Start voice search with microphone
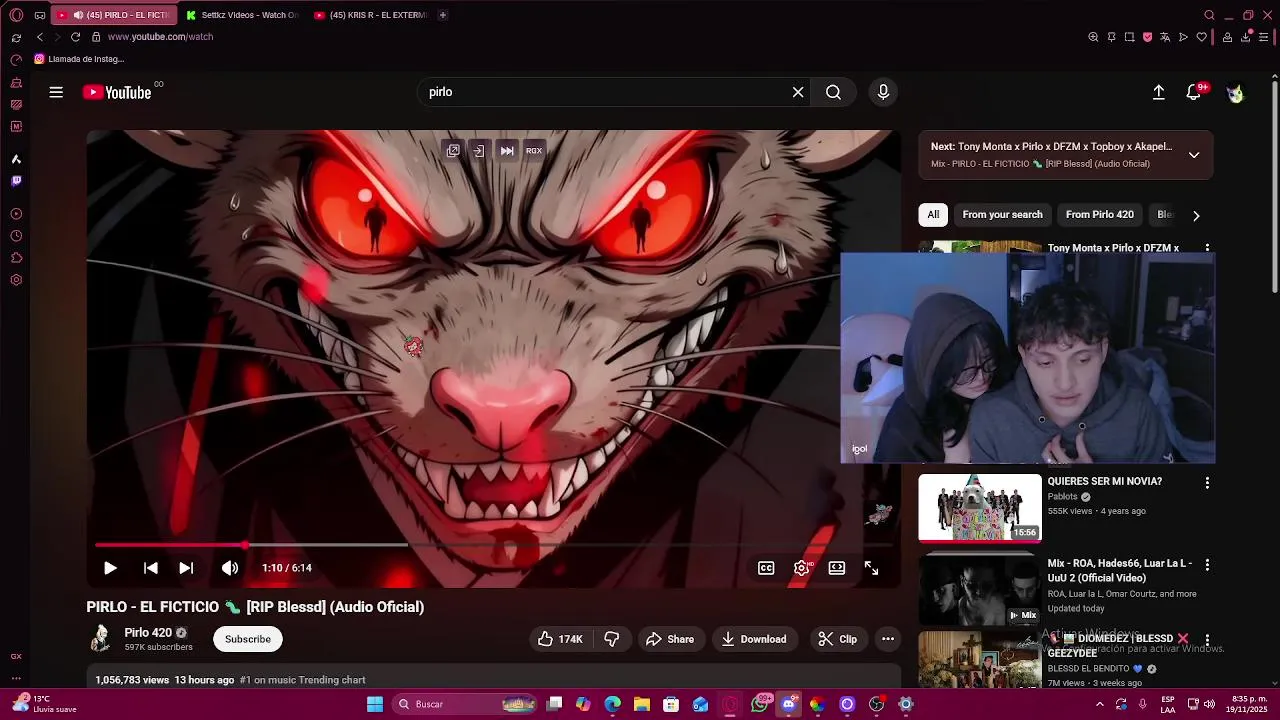This screenshot has width=1280, height=720. [x=883, y=92]
